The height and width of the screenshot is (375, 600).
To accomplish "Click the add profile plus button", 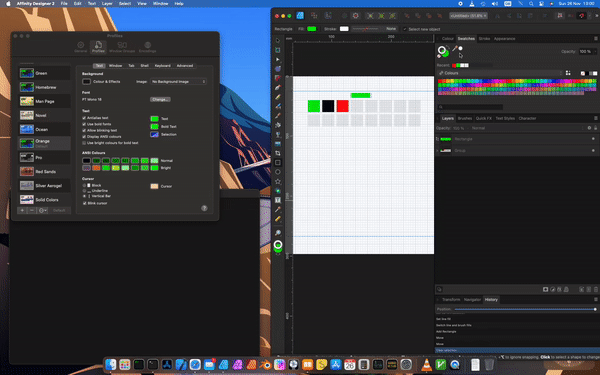I will click(x=22, y=210).
